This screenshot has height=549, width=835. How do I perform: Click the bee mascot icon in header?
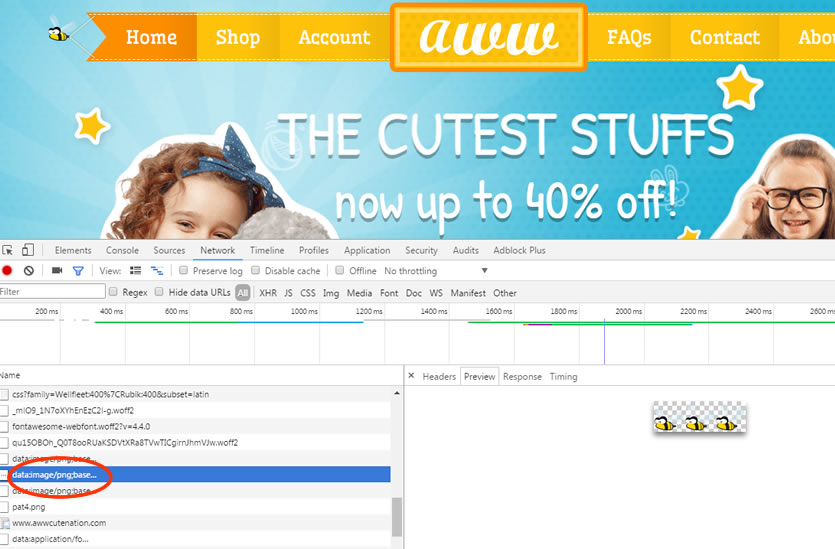pos(59,32)
